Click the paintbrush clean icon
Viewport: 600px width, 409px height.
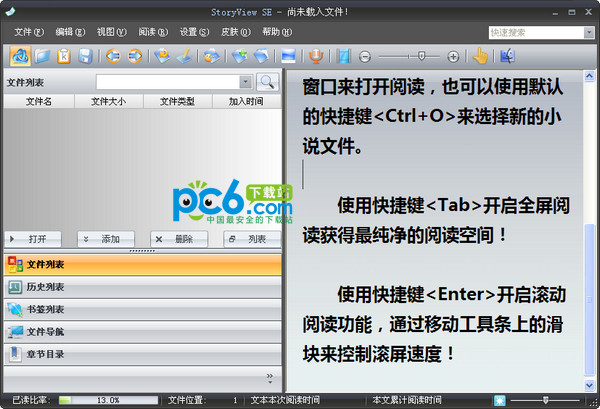(184, 56)
